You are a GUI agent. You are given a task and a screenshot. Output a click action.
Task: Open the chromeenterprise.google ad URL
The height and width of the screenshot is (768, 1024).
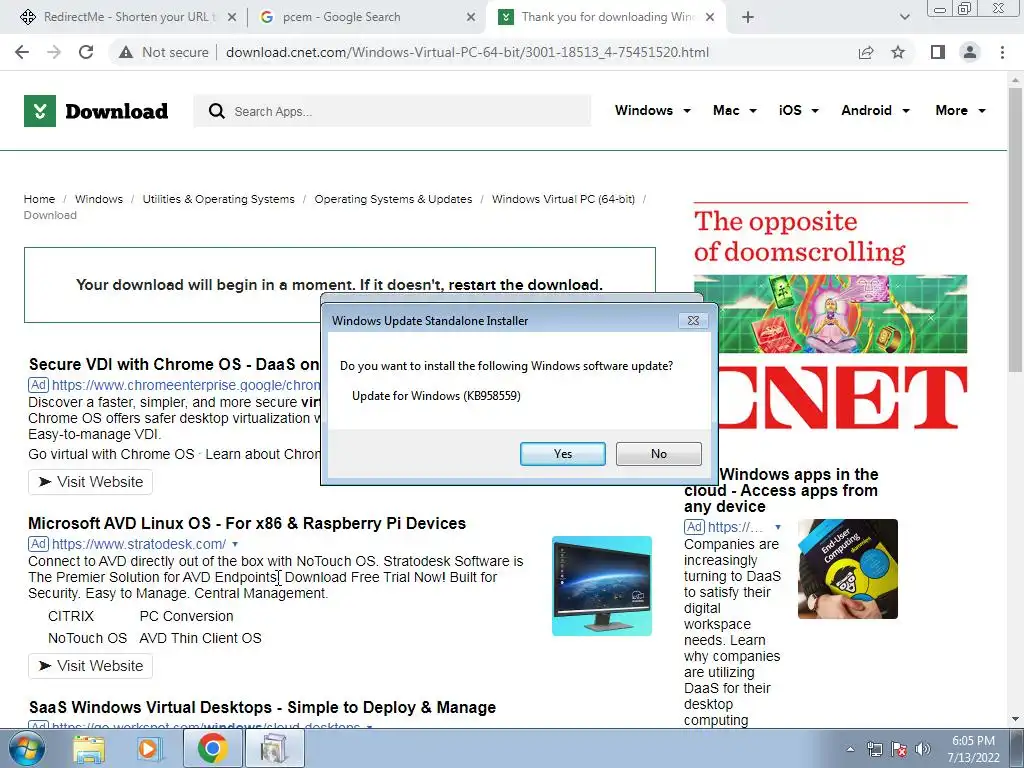click(x=186, y=385)
